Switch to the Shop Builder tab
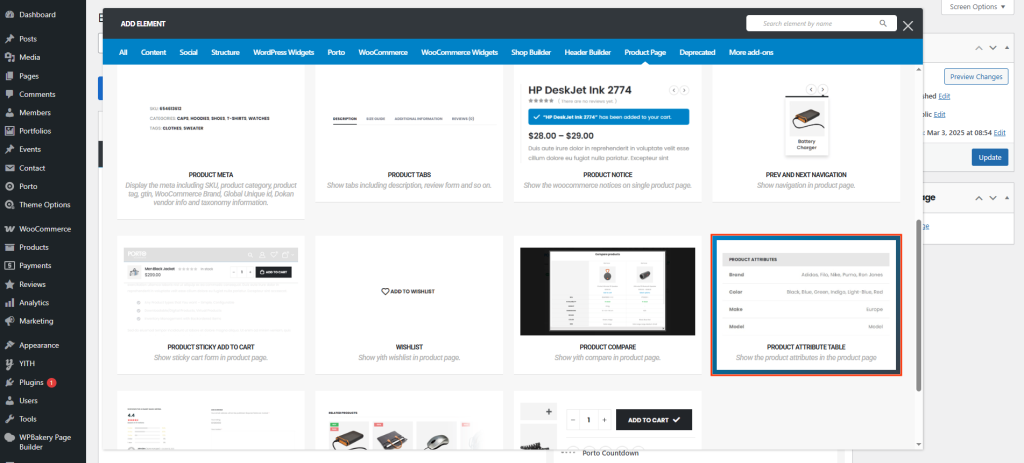Image resolution: width=1024 pixels, height=463 pixels. click(x=531, y=52)
